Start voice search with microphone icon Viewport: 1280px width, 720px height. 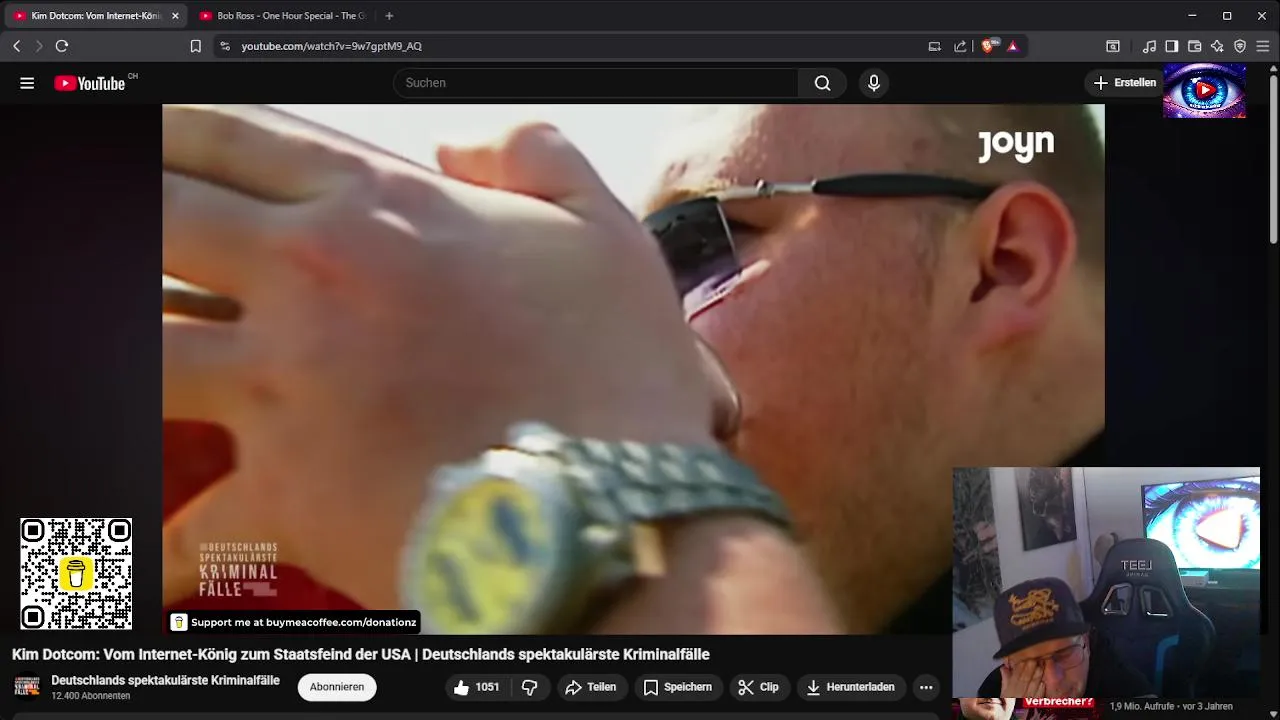[874, 83]
